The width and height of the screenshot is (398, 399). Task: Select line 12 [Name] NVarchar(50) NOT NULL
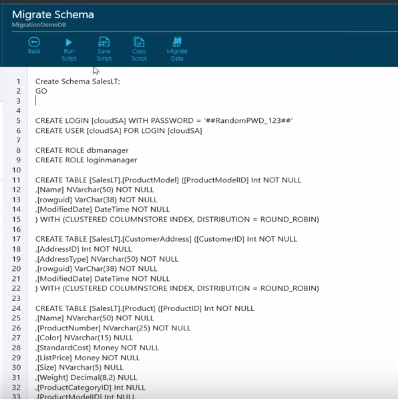pos(95,190)
